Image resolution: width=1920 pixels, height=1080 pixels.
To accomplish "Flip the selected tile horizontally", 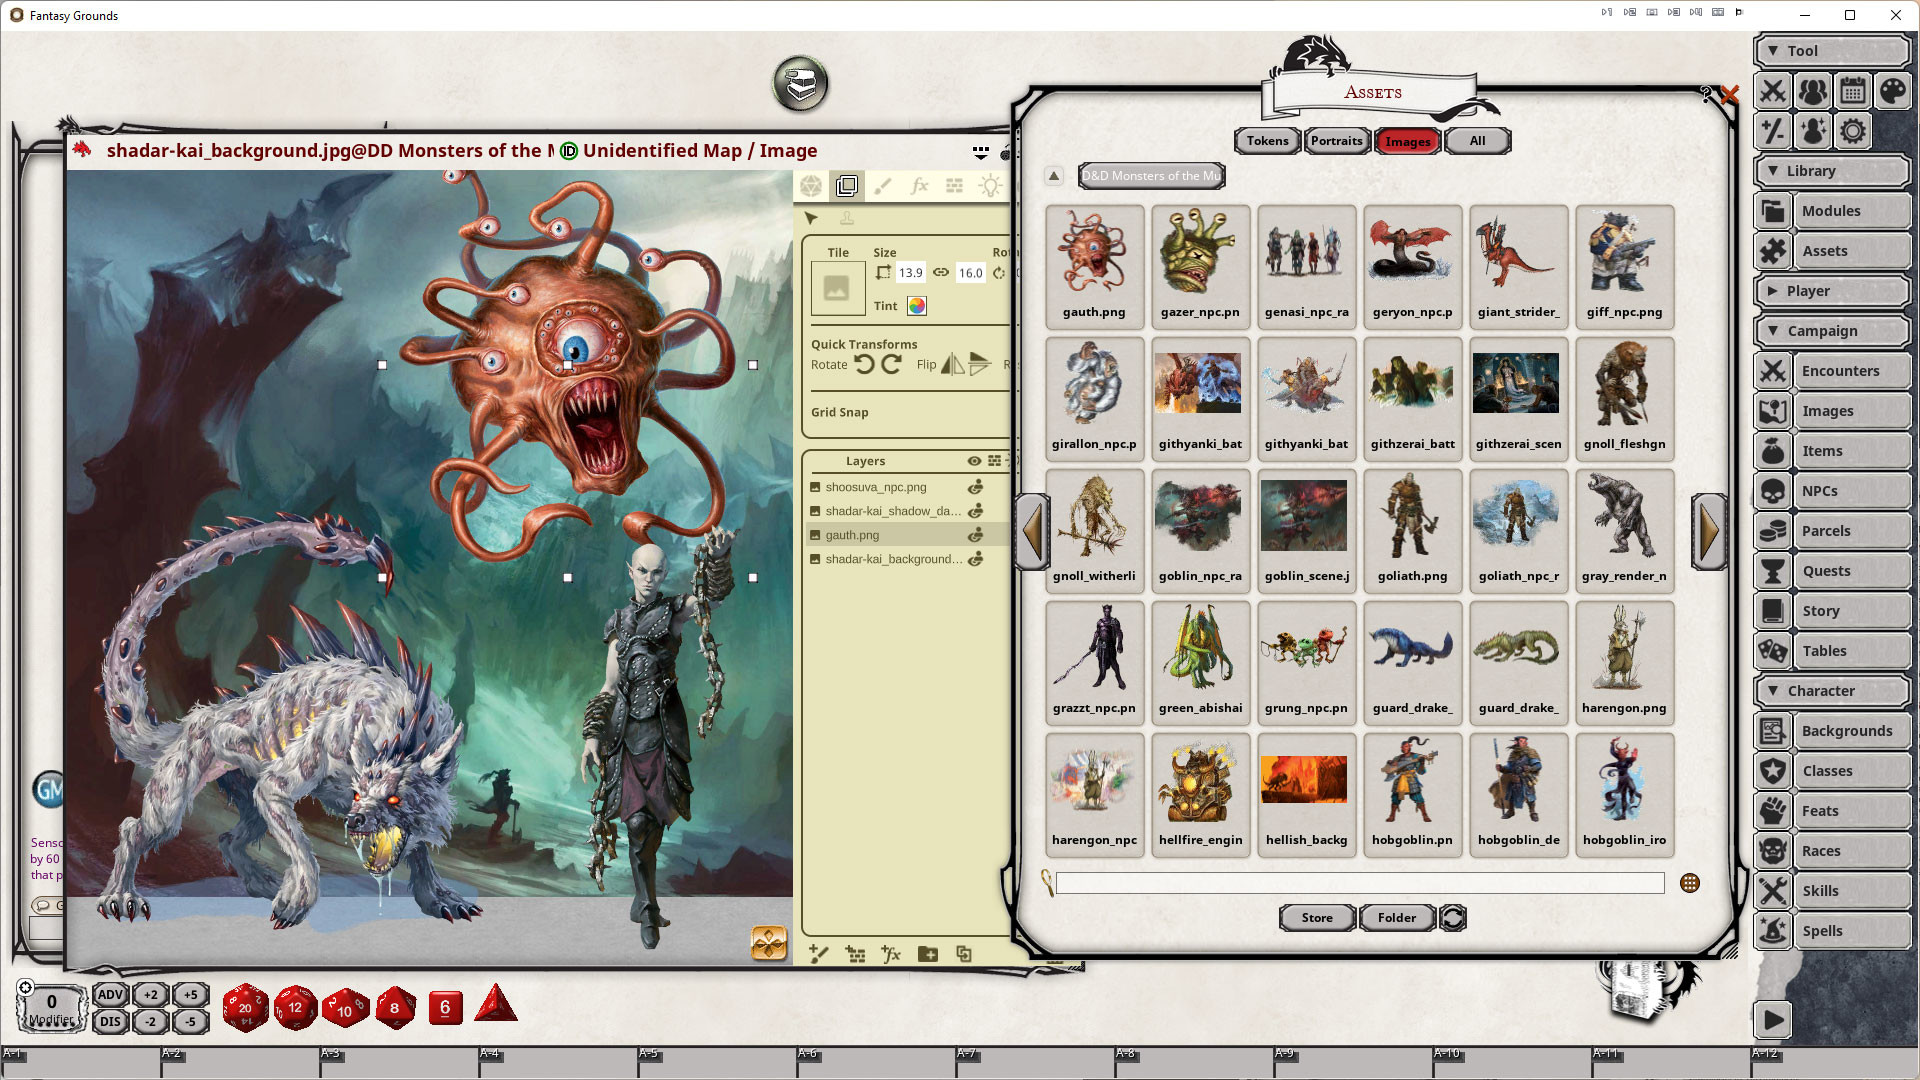I will [x=952, y=364].
